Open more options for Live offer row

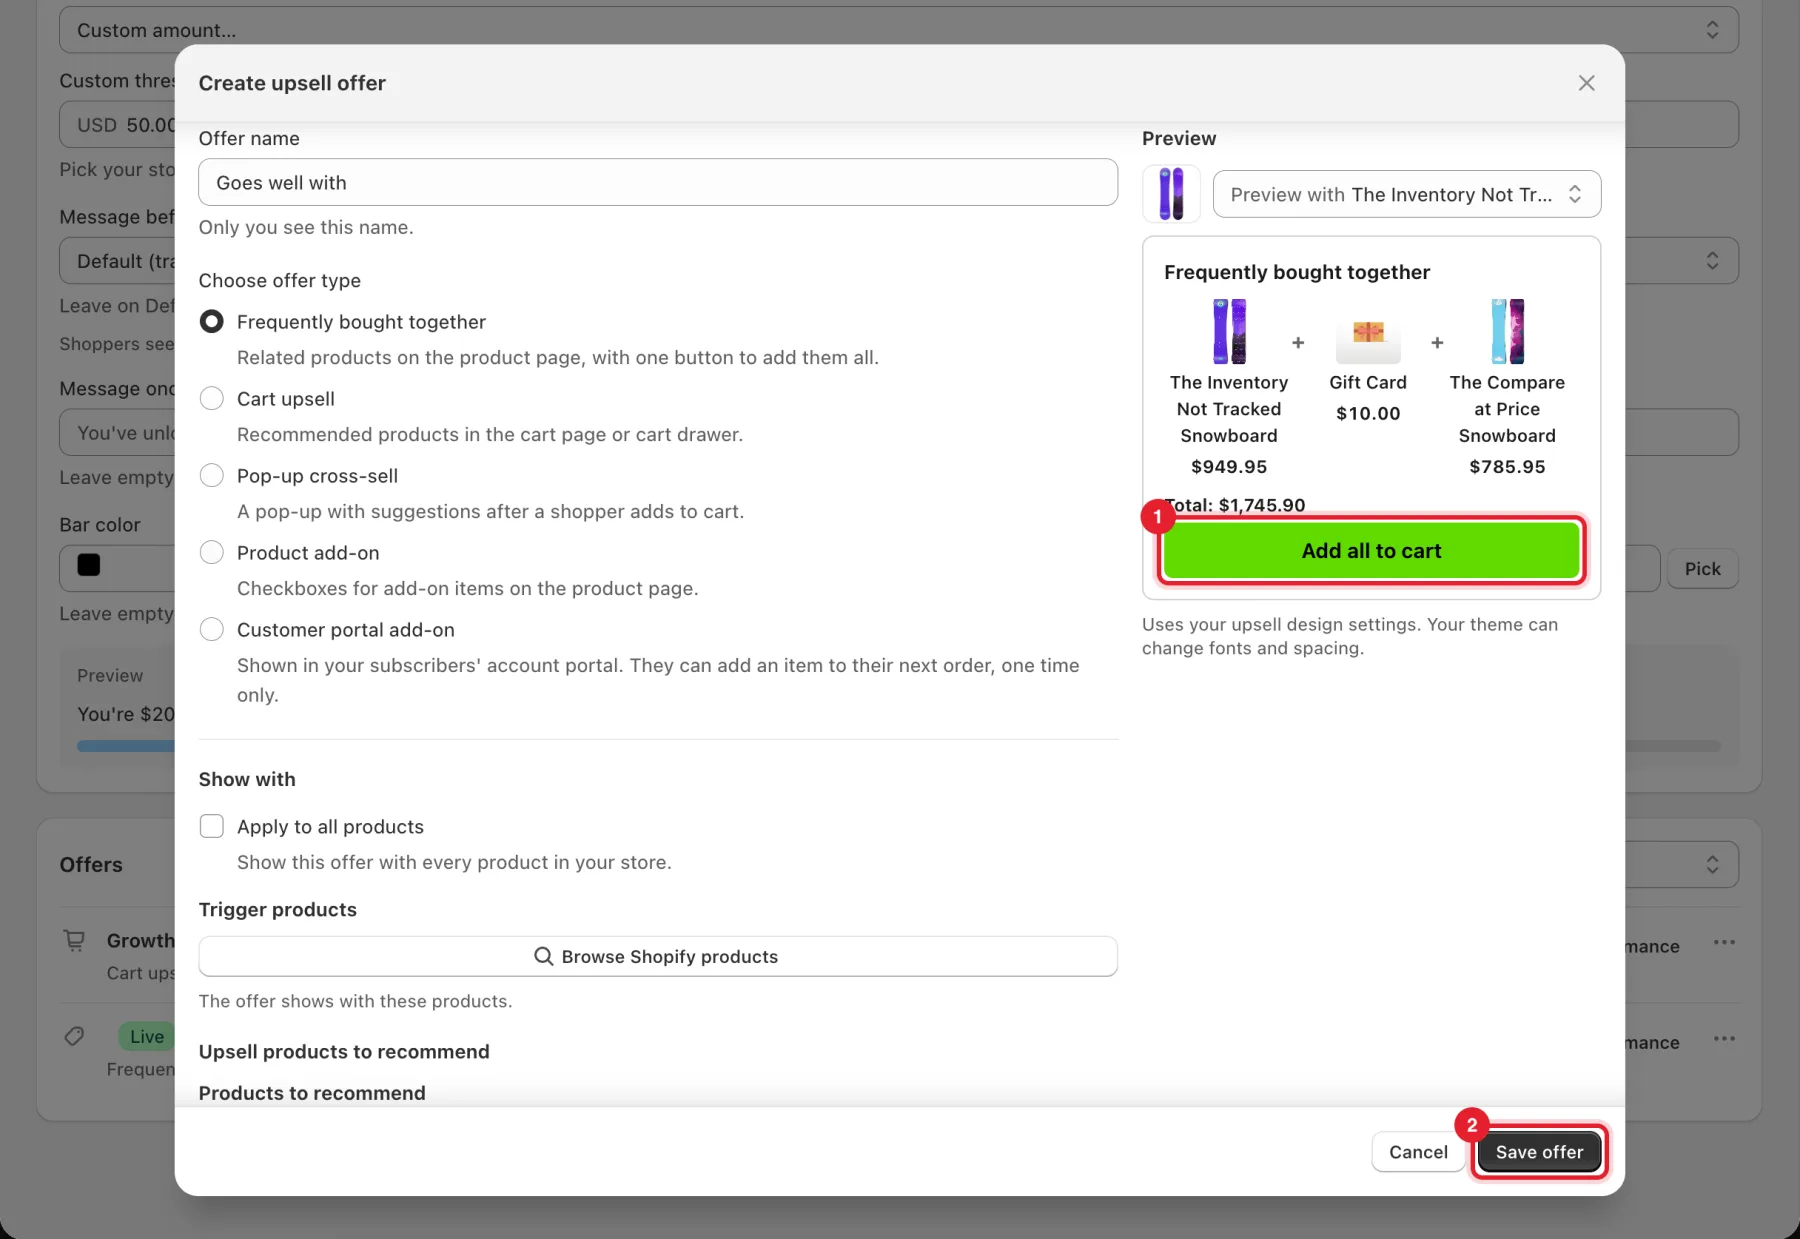point(1724,1039)
